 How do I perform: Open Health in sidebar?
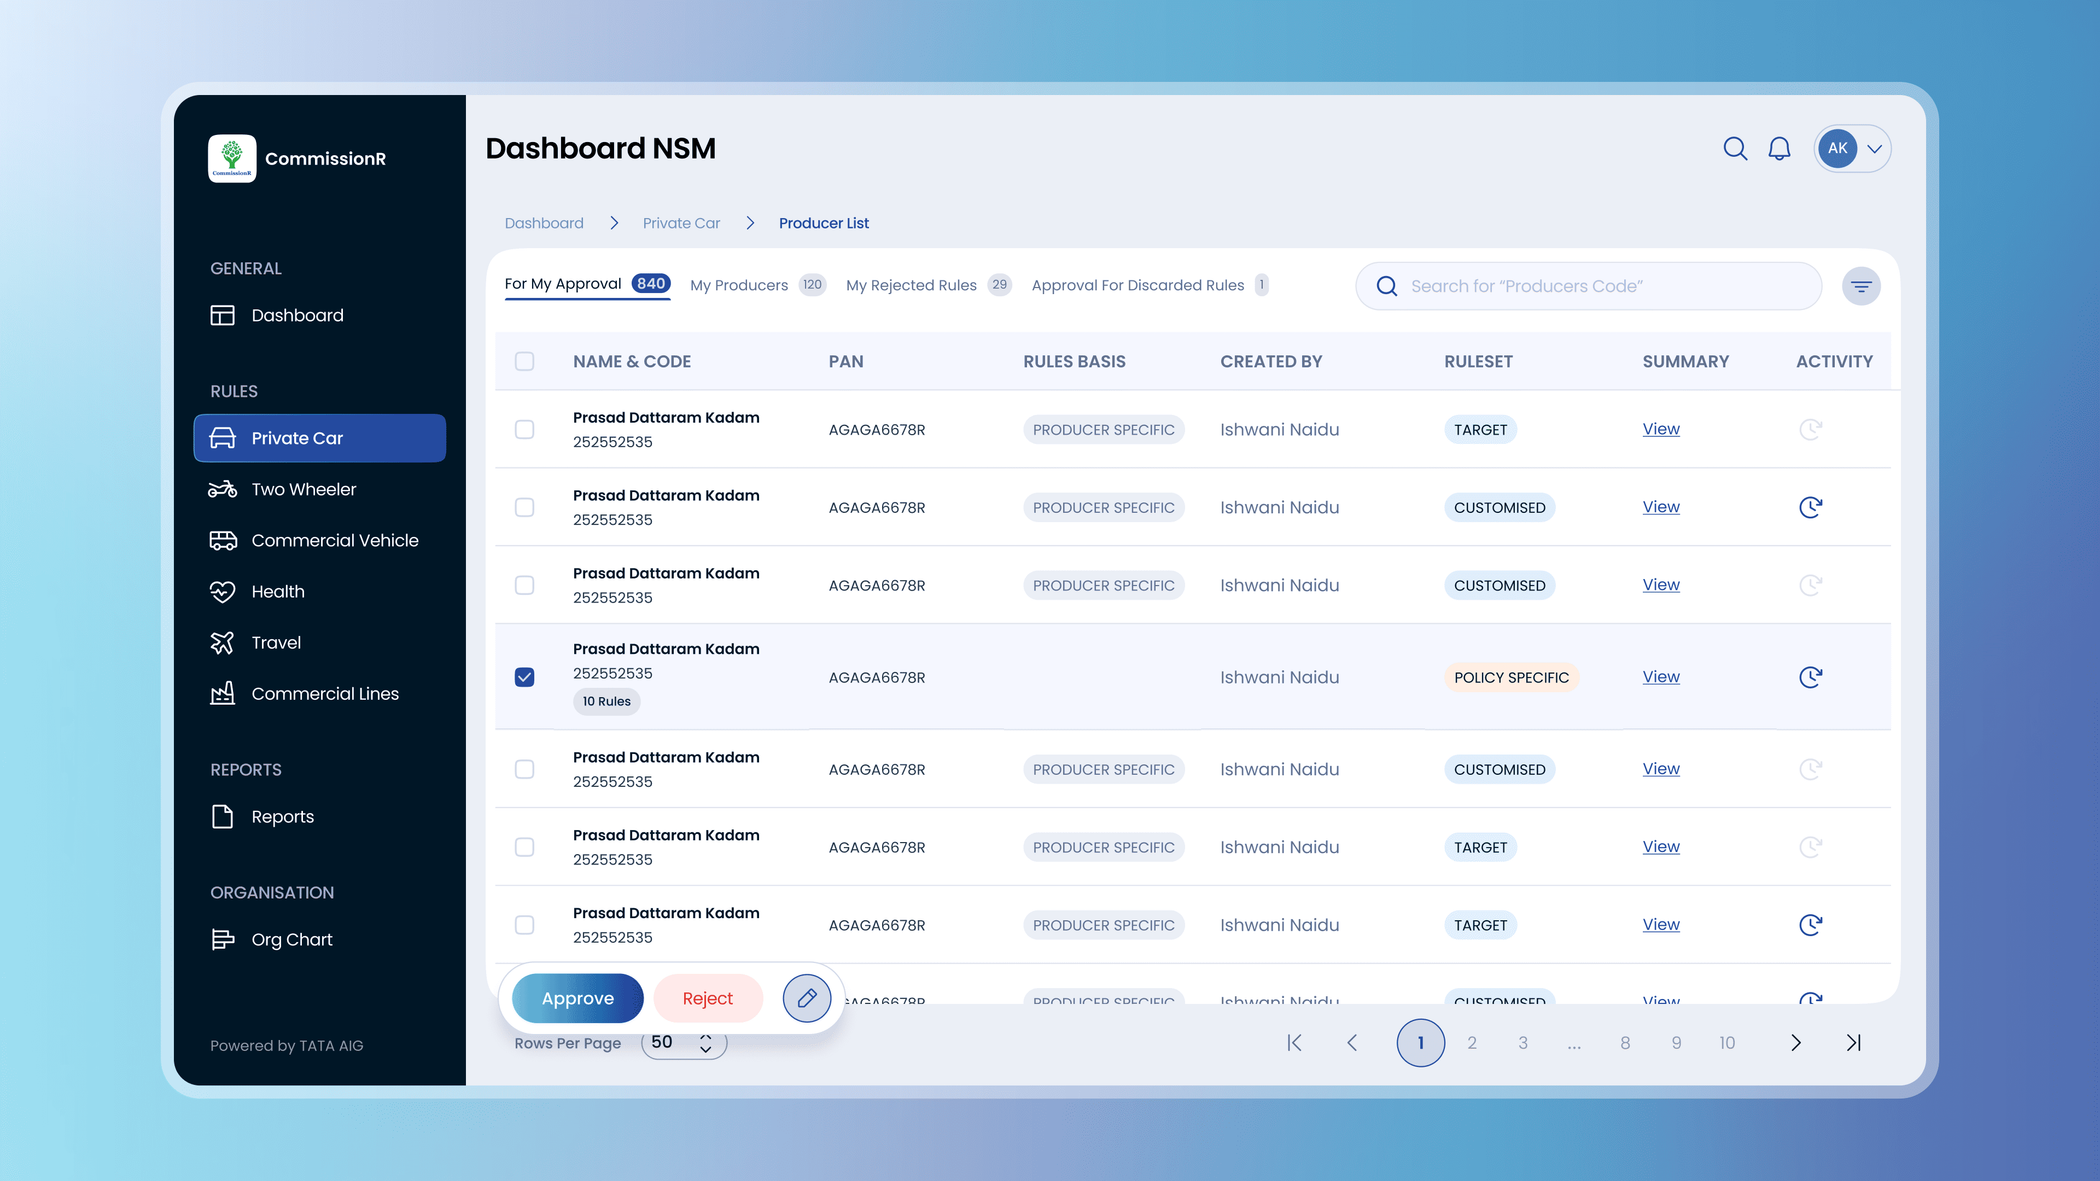point(319,591)
